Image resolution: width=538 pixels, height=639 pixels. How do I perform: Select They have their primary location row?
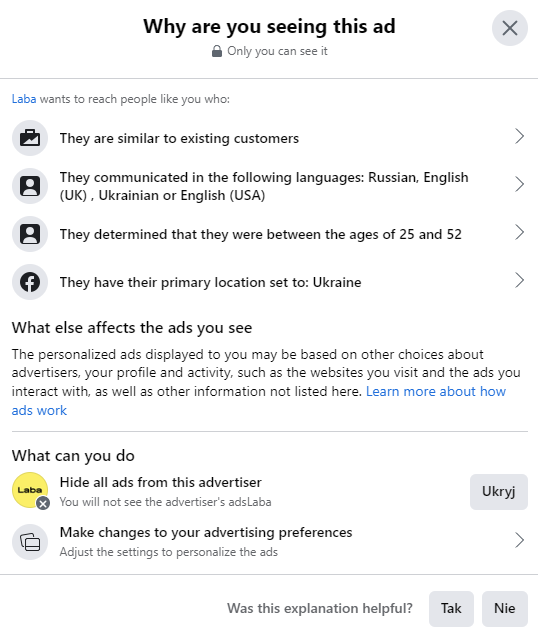point(269,282)
